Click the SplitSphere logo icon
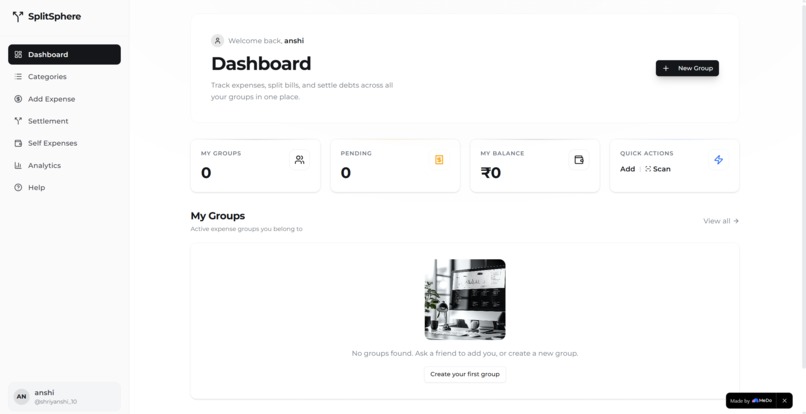806x414 pixels. pyautogui.click(x=18, y=17)
